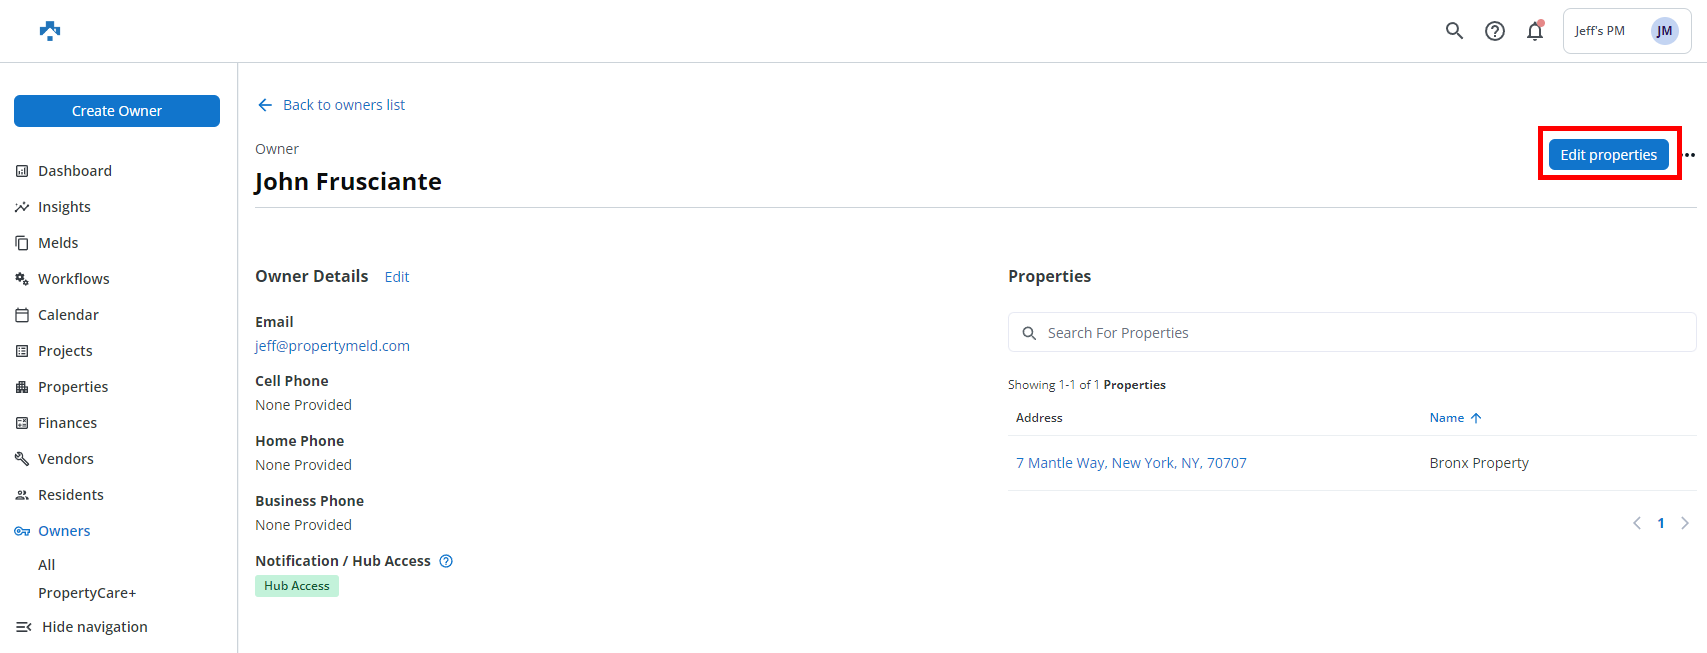Hide the navigation sidebar
The image size is (1707, 653).
coord(94,627)
